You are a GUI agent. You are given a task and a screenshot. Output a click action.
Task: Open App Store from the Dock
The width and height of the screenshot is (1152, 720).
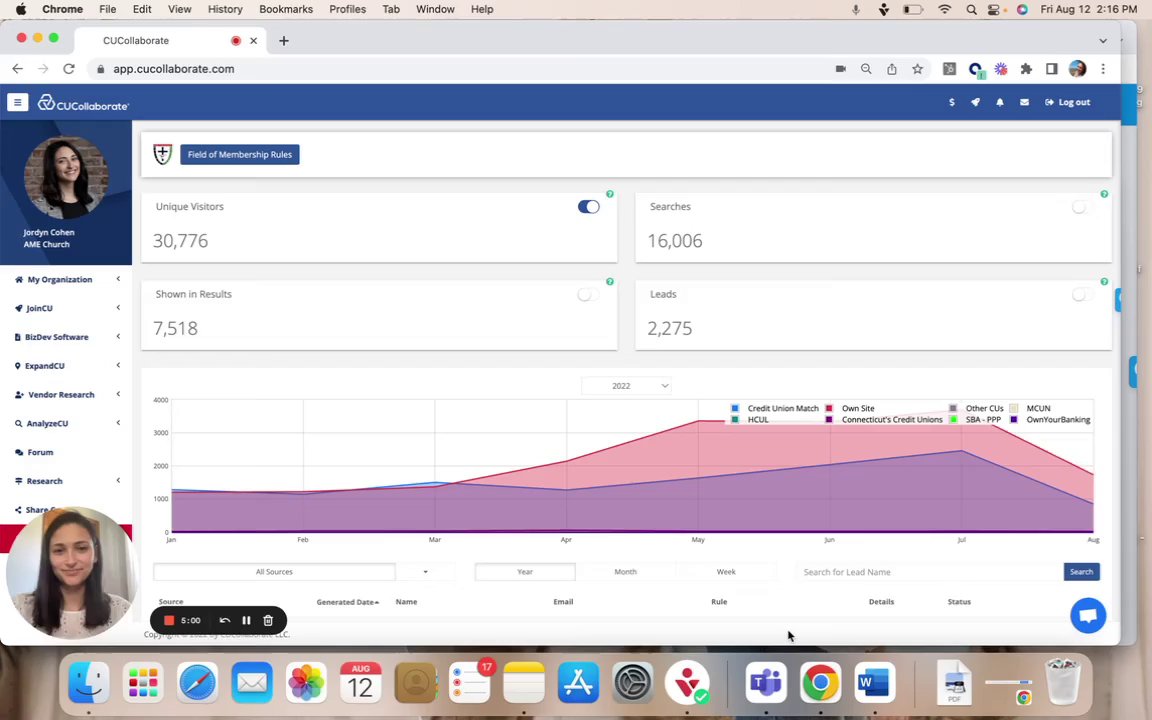(x=578, y=683)
